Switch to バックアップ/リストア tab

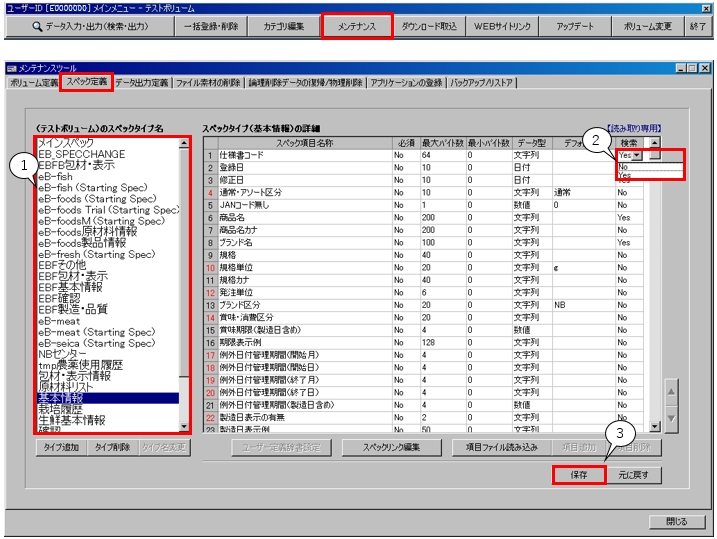[481, 83]
